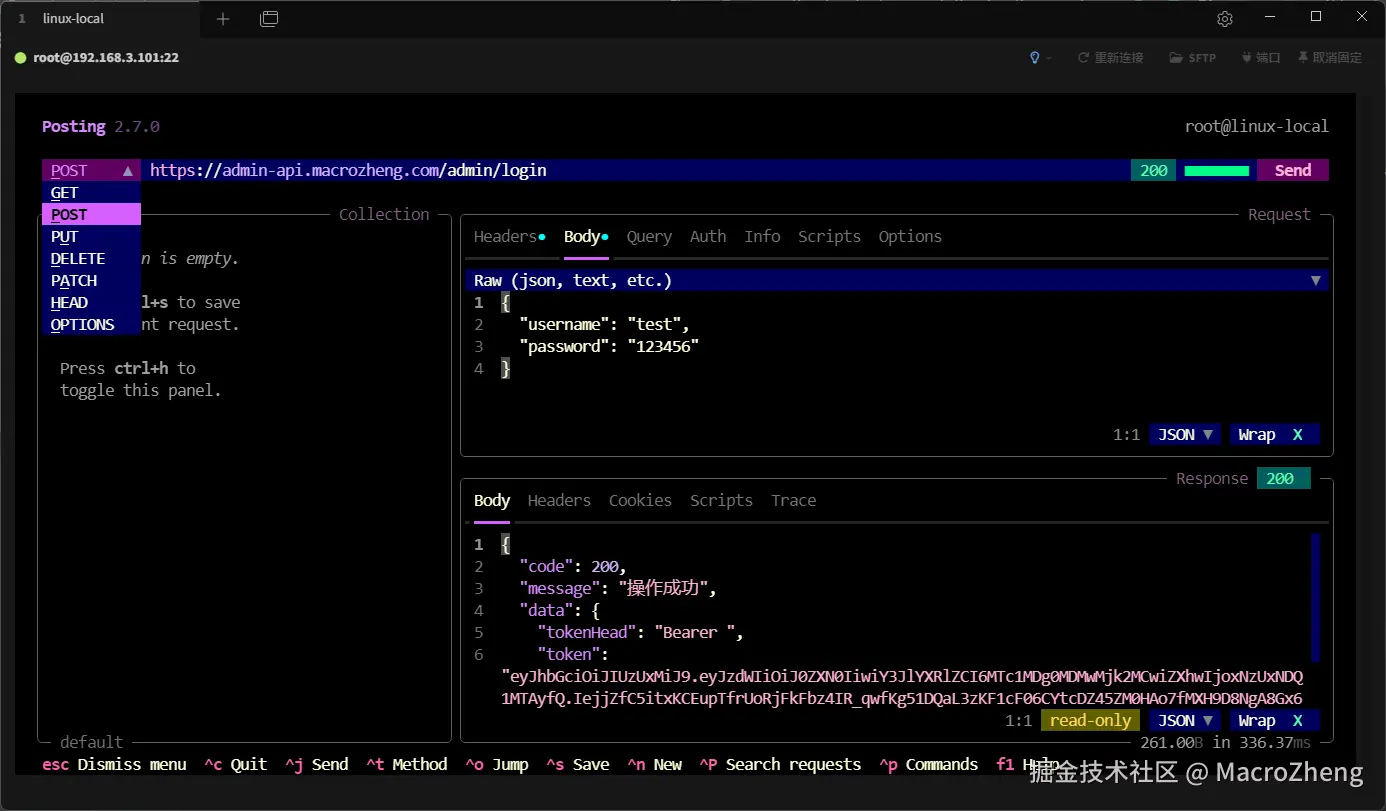Open the request body JSON language dropdown

click(1185, 435)
